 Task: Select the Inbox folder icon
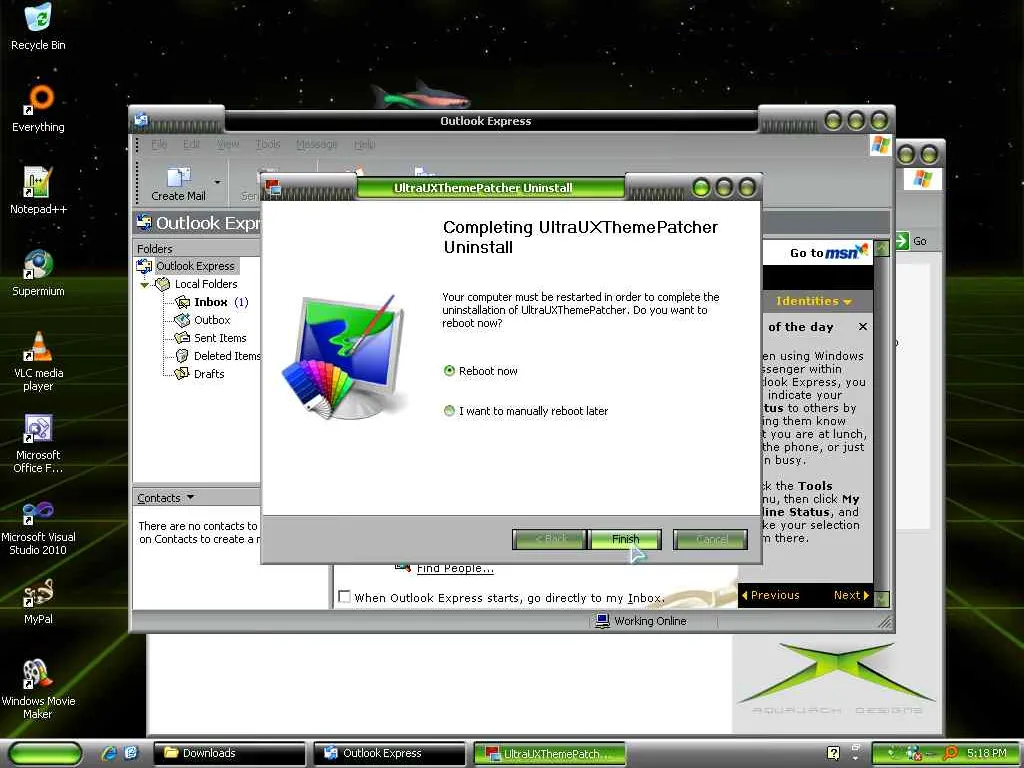point(182,302)
